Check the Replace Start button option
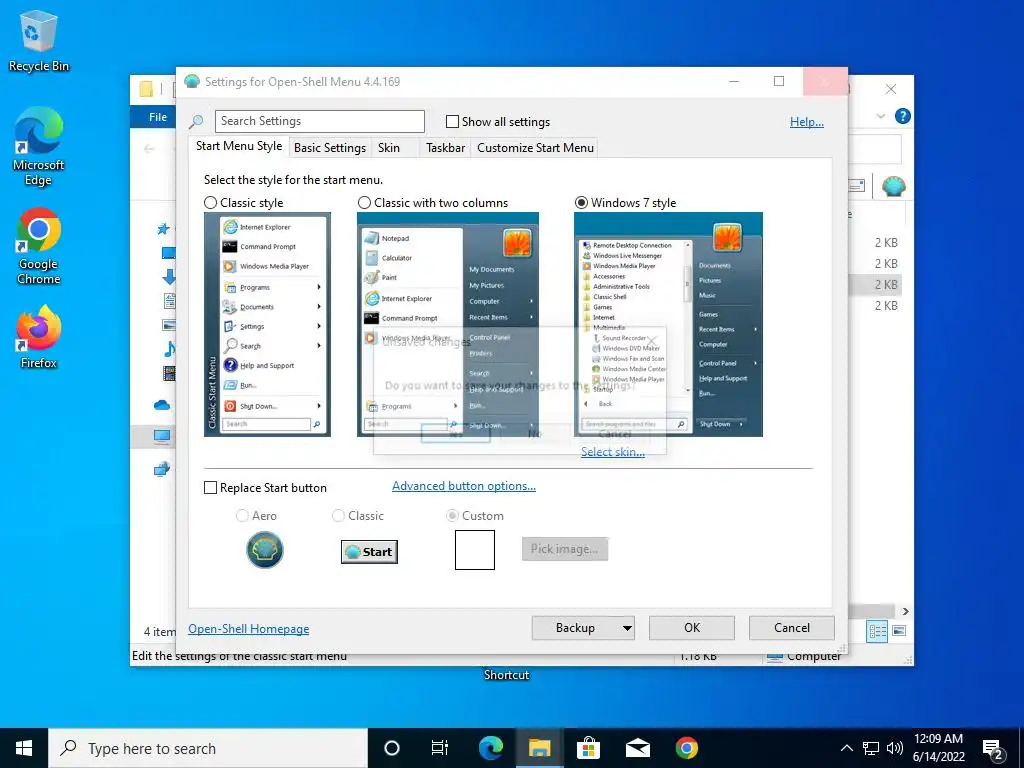1024x768 pixels. (210, 488)
